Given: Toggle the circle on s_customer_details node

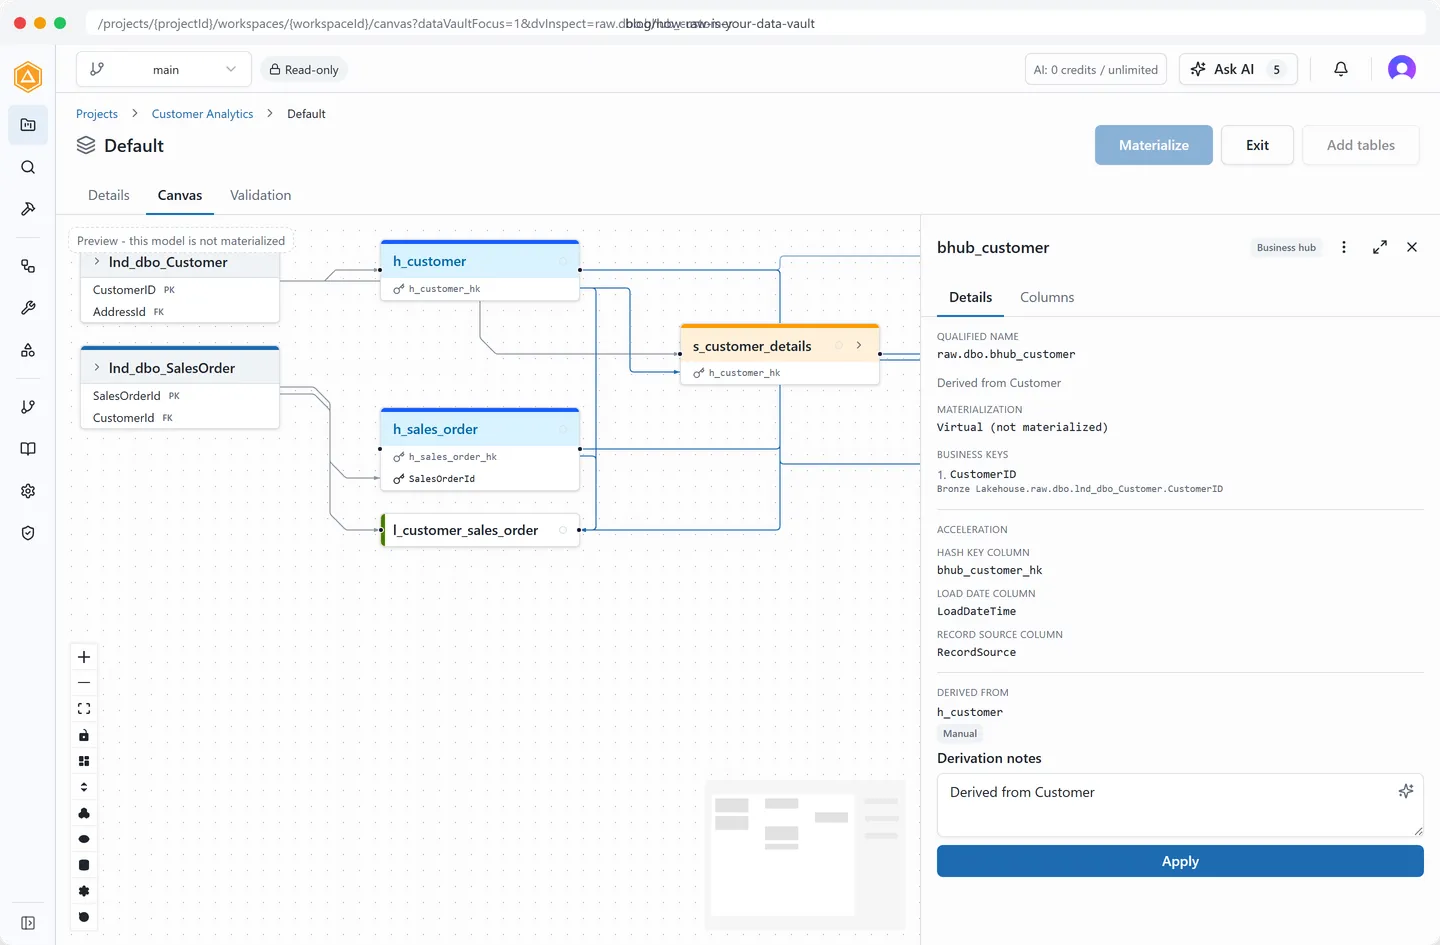Looking at the screenshot, I should pyautogui.click(x=839, y=346).
